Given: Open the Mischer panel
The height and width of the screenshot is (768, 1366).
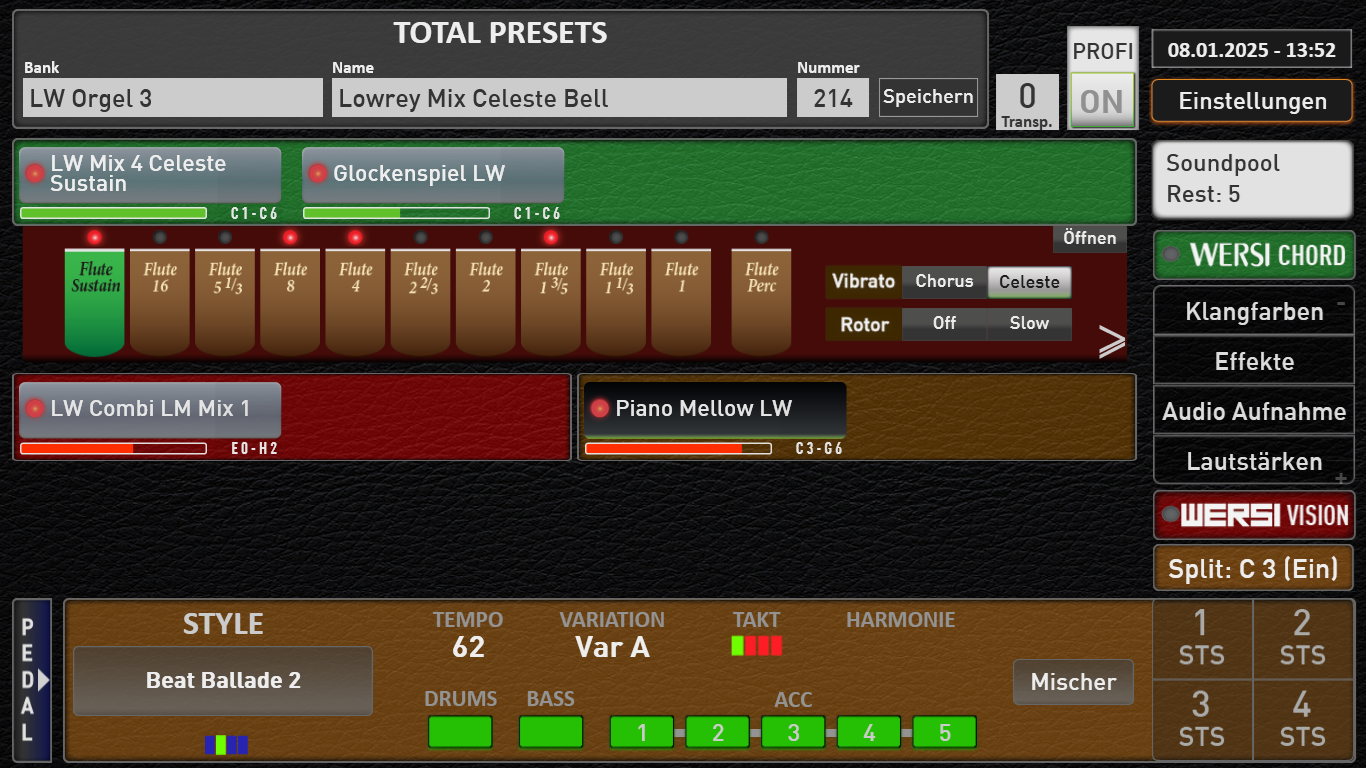Looking at the screenshot, I should click(1073, 682).
